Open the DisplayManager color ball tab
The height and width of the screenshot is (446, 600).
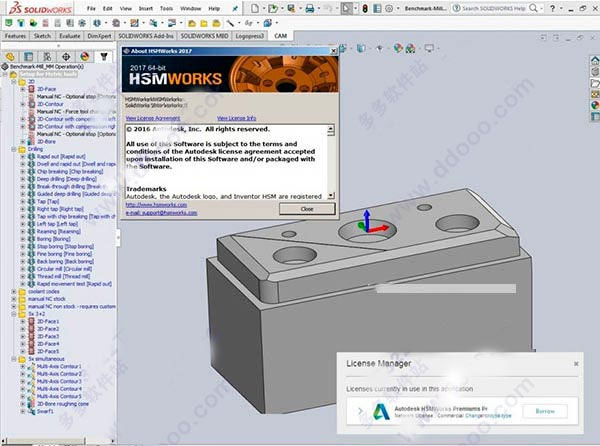(85, 57)
